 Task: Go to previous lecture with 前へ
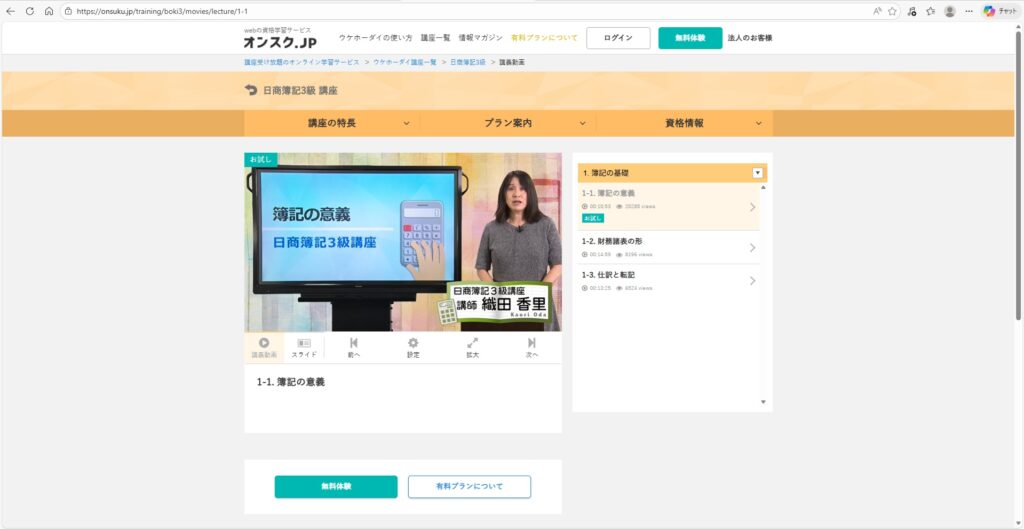click(x=353, y=343)
